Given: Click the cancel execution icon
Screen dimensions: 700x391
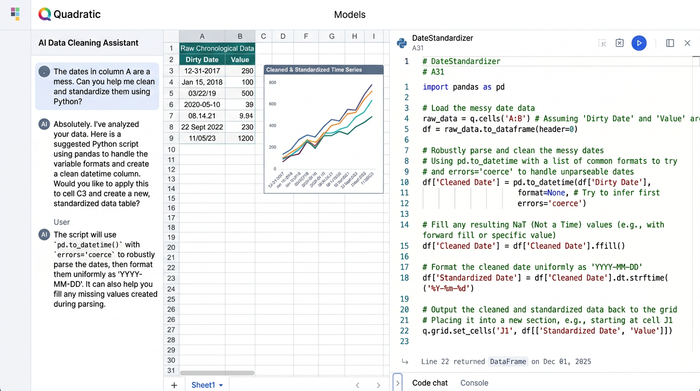Looking at the screenshot, I should coord(620,43).
